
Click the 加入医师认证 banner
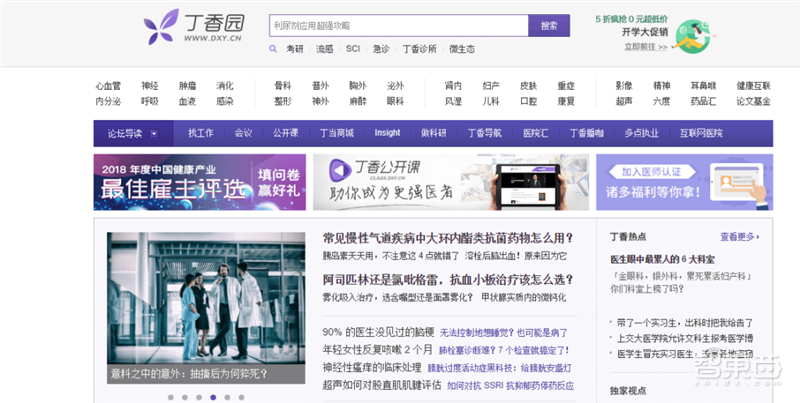(x=684, y=182)
